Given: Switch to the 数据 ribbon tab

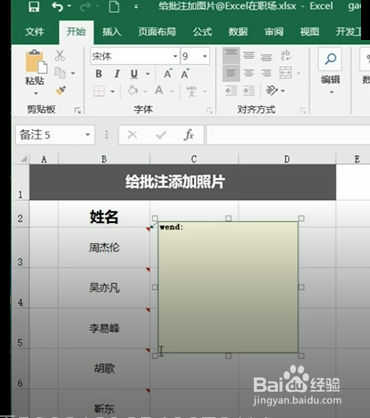Looking at the screenshot, I should click(238, 32).
